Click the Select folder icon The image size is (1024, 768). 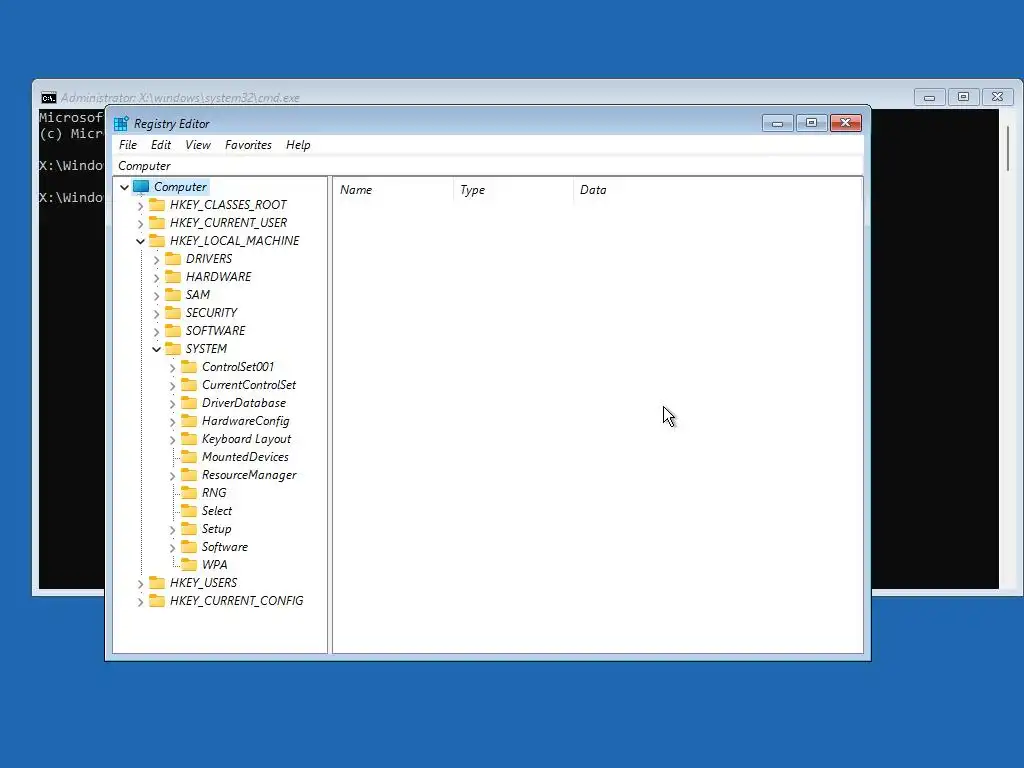tap(189, 511)
